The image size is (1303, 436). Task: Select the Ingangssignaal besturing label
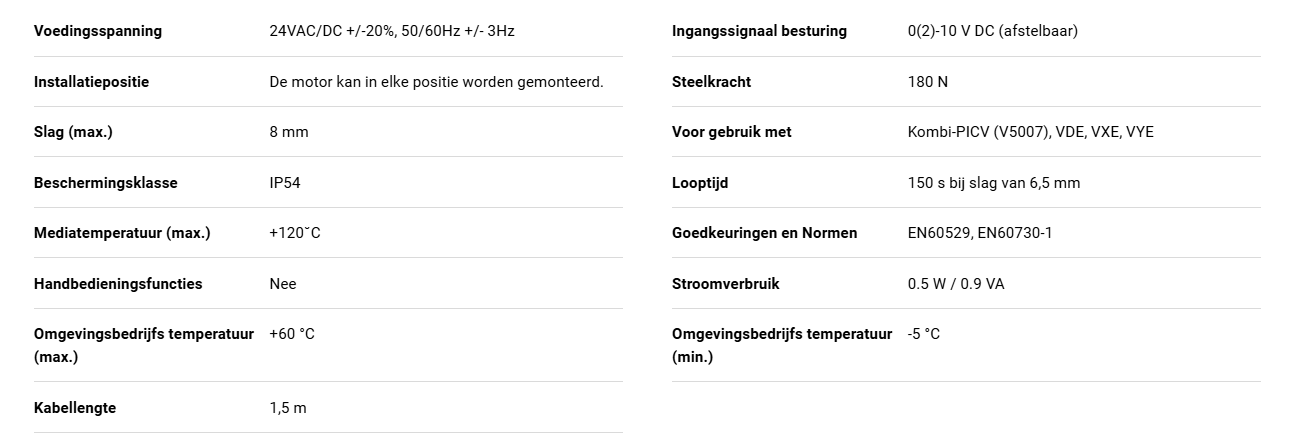[759, 31]
